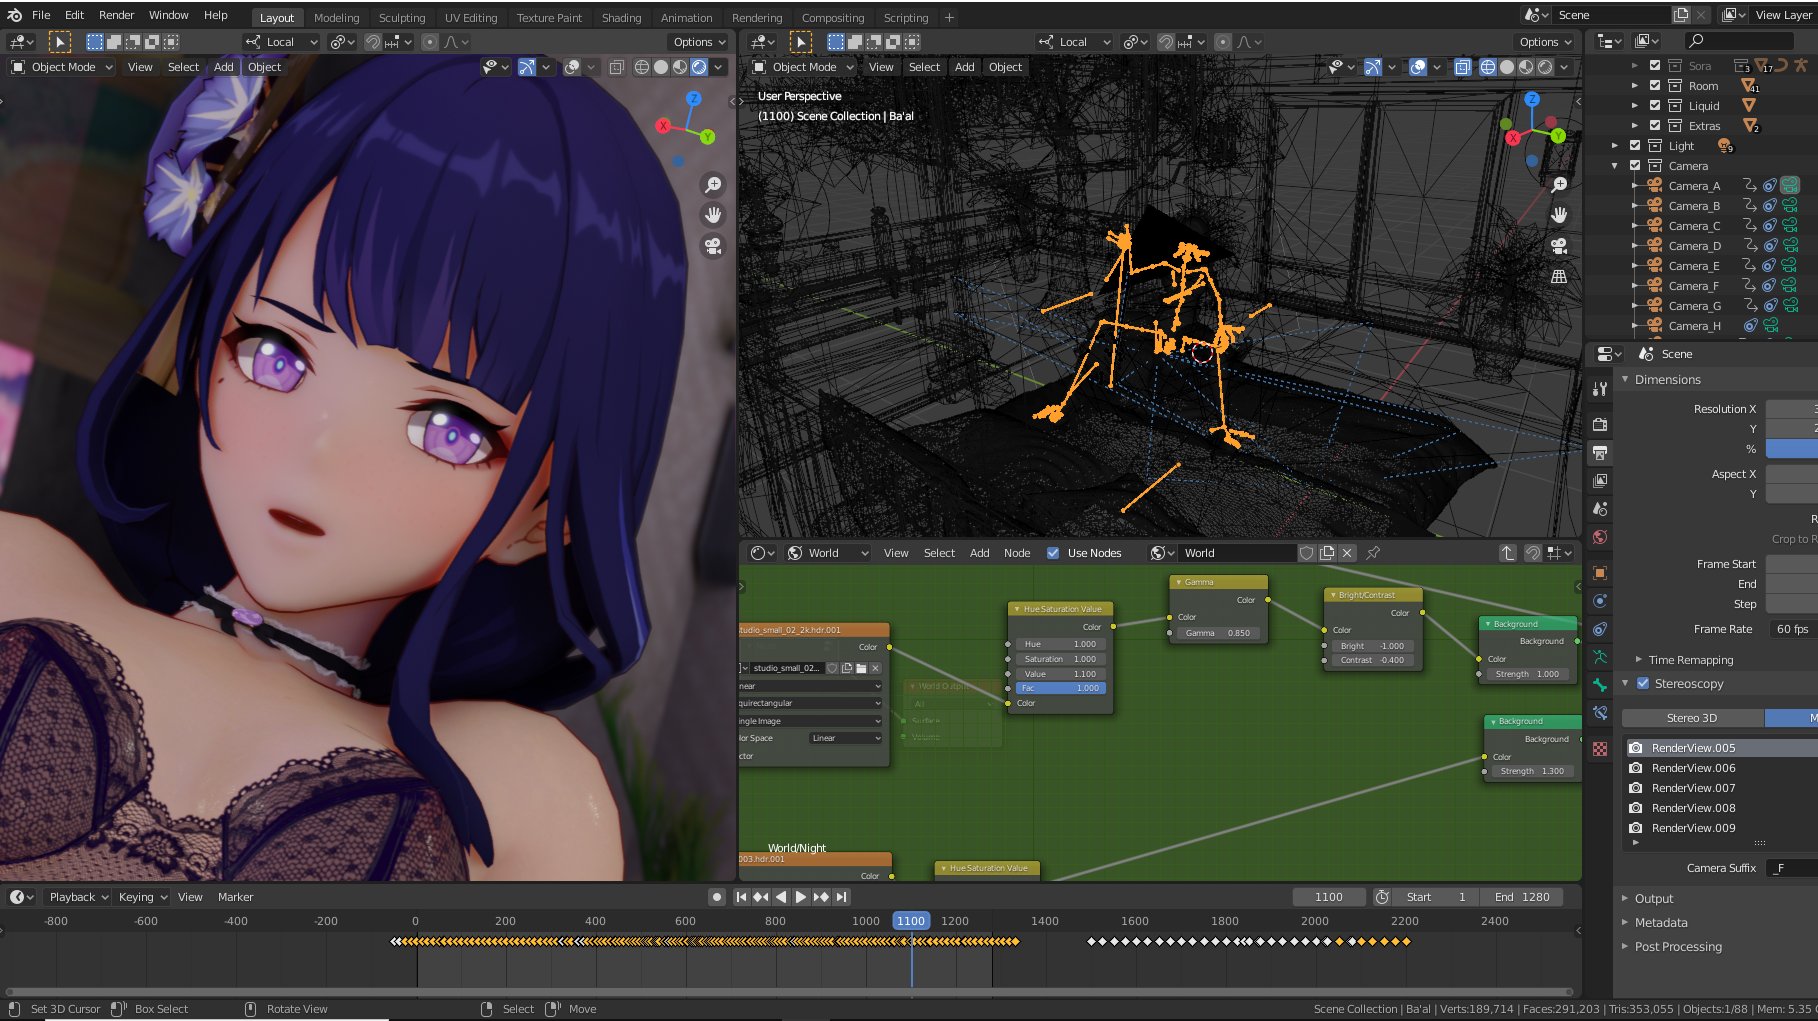The width and height of the screenshot is (1818, 1021).
Task: Switch to the UV Editing workspace tab
Action: (x=471, y=18)
